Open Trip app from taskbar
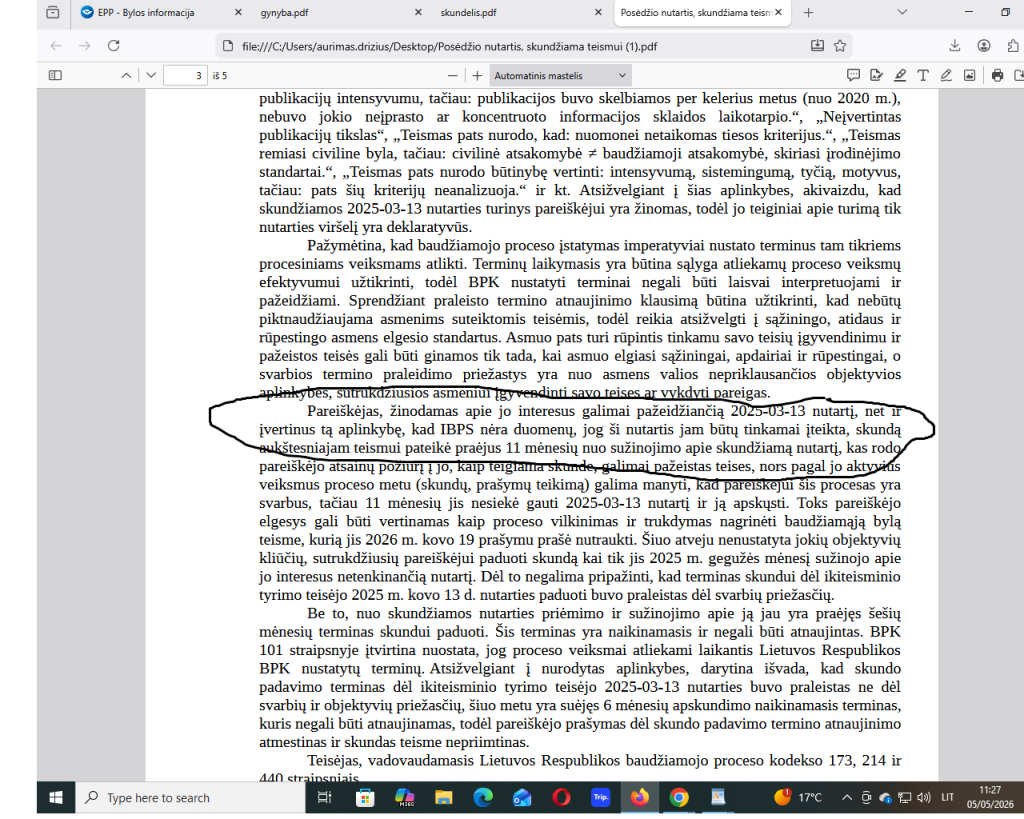Screen dimensions: 1024x819 tap(601, 797)
